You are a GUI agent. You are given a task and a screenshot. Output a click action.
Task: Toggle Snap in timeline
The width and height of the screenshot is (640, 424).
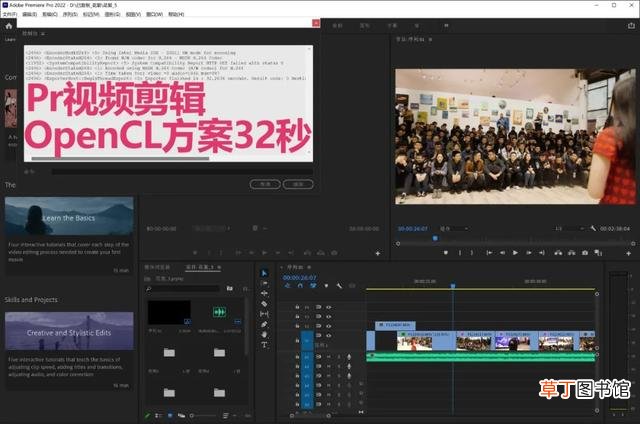pyautogui.click(x=300, y=286)
